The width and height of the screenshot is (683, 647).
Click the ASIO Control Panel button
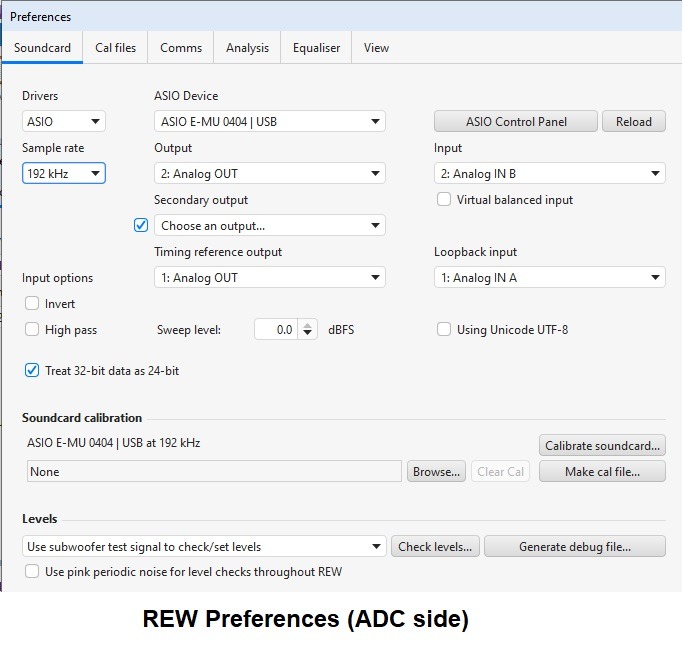click(516, 121)
